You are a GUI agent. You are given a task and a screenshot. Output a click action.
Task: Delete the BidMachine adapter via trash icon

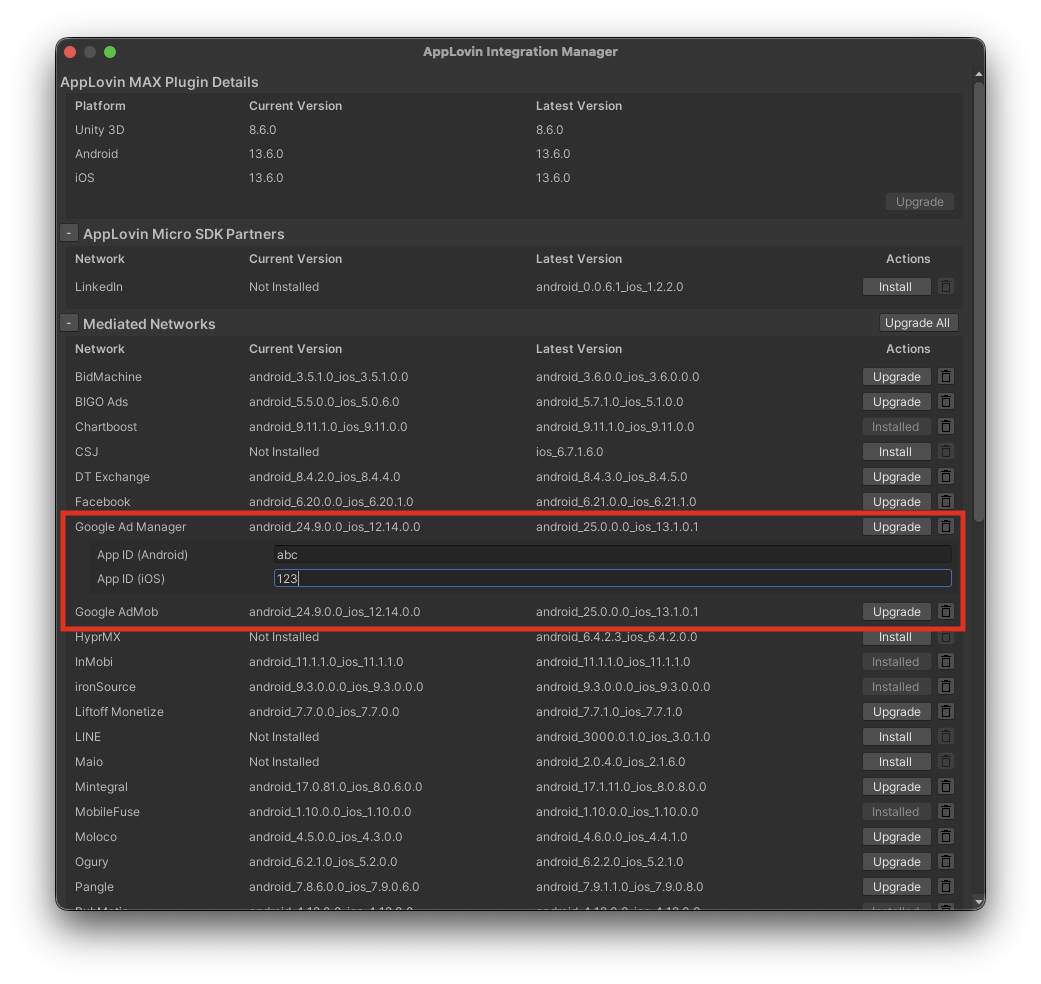point(946,377)
